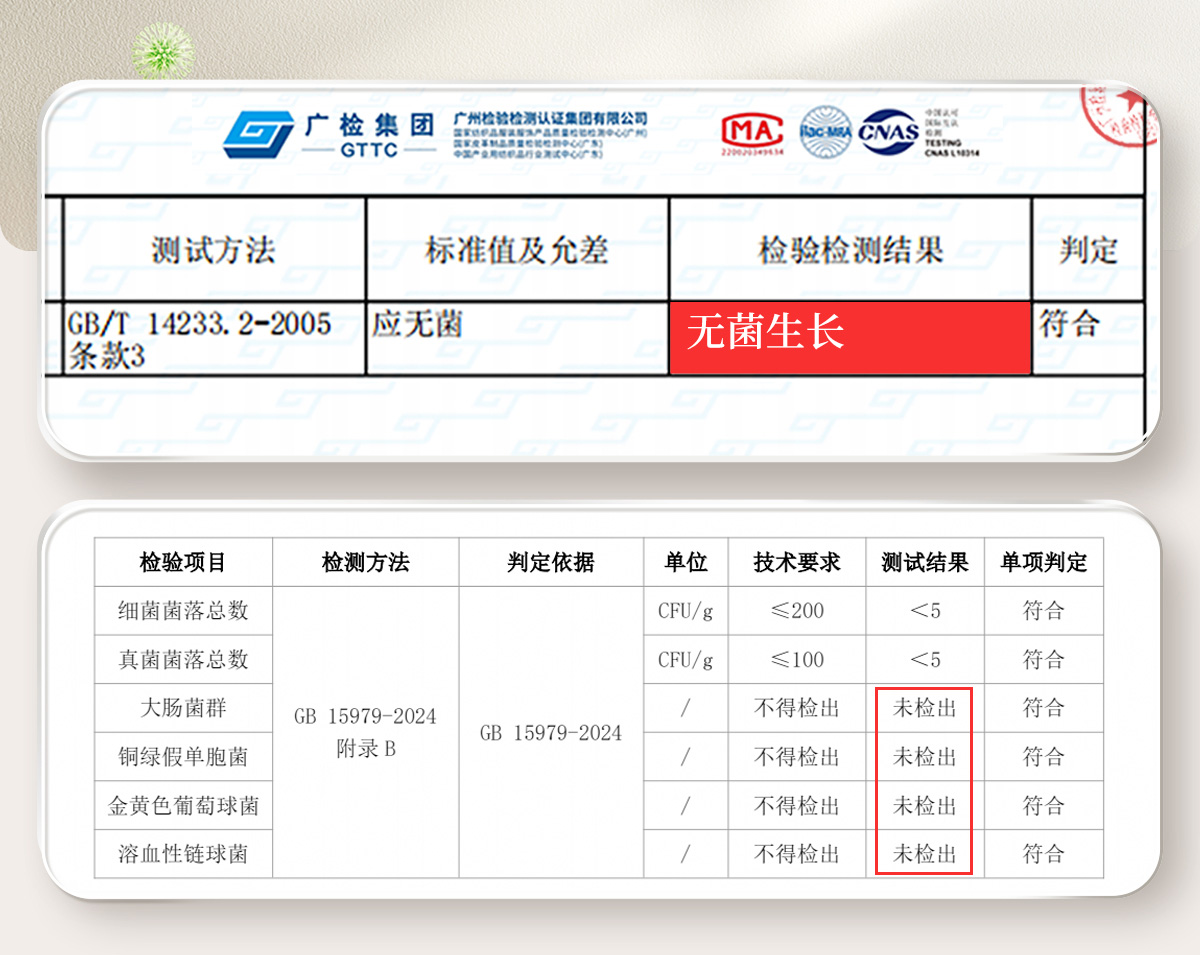Viewport: 1200px width, 955px height.
Task: Click the 广检集团 company name text
Action: click(369, 125)
